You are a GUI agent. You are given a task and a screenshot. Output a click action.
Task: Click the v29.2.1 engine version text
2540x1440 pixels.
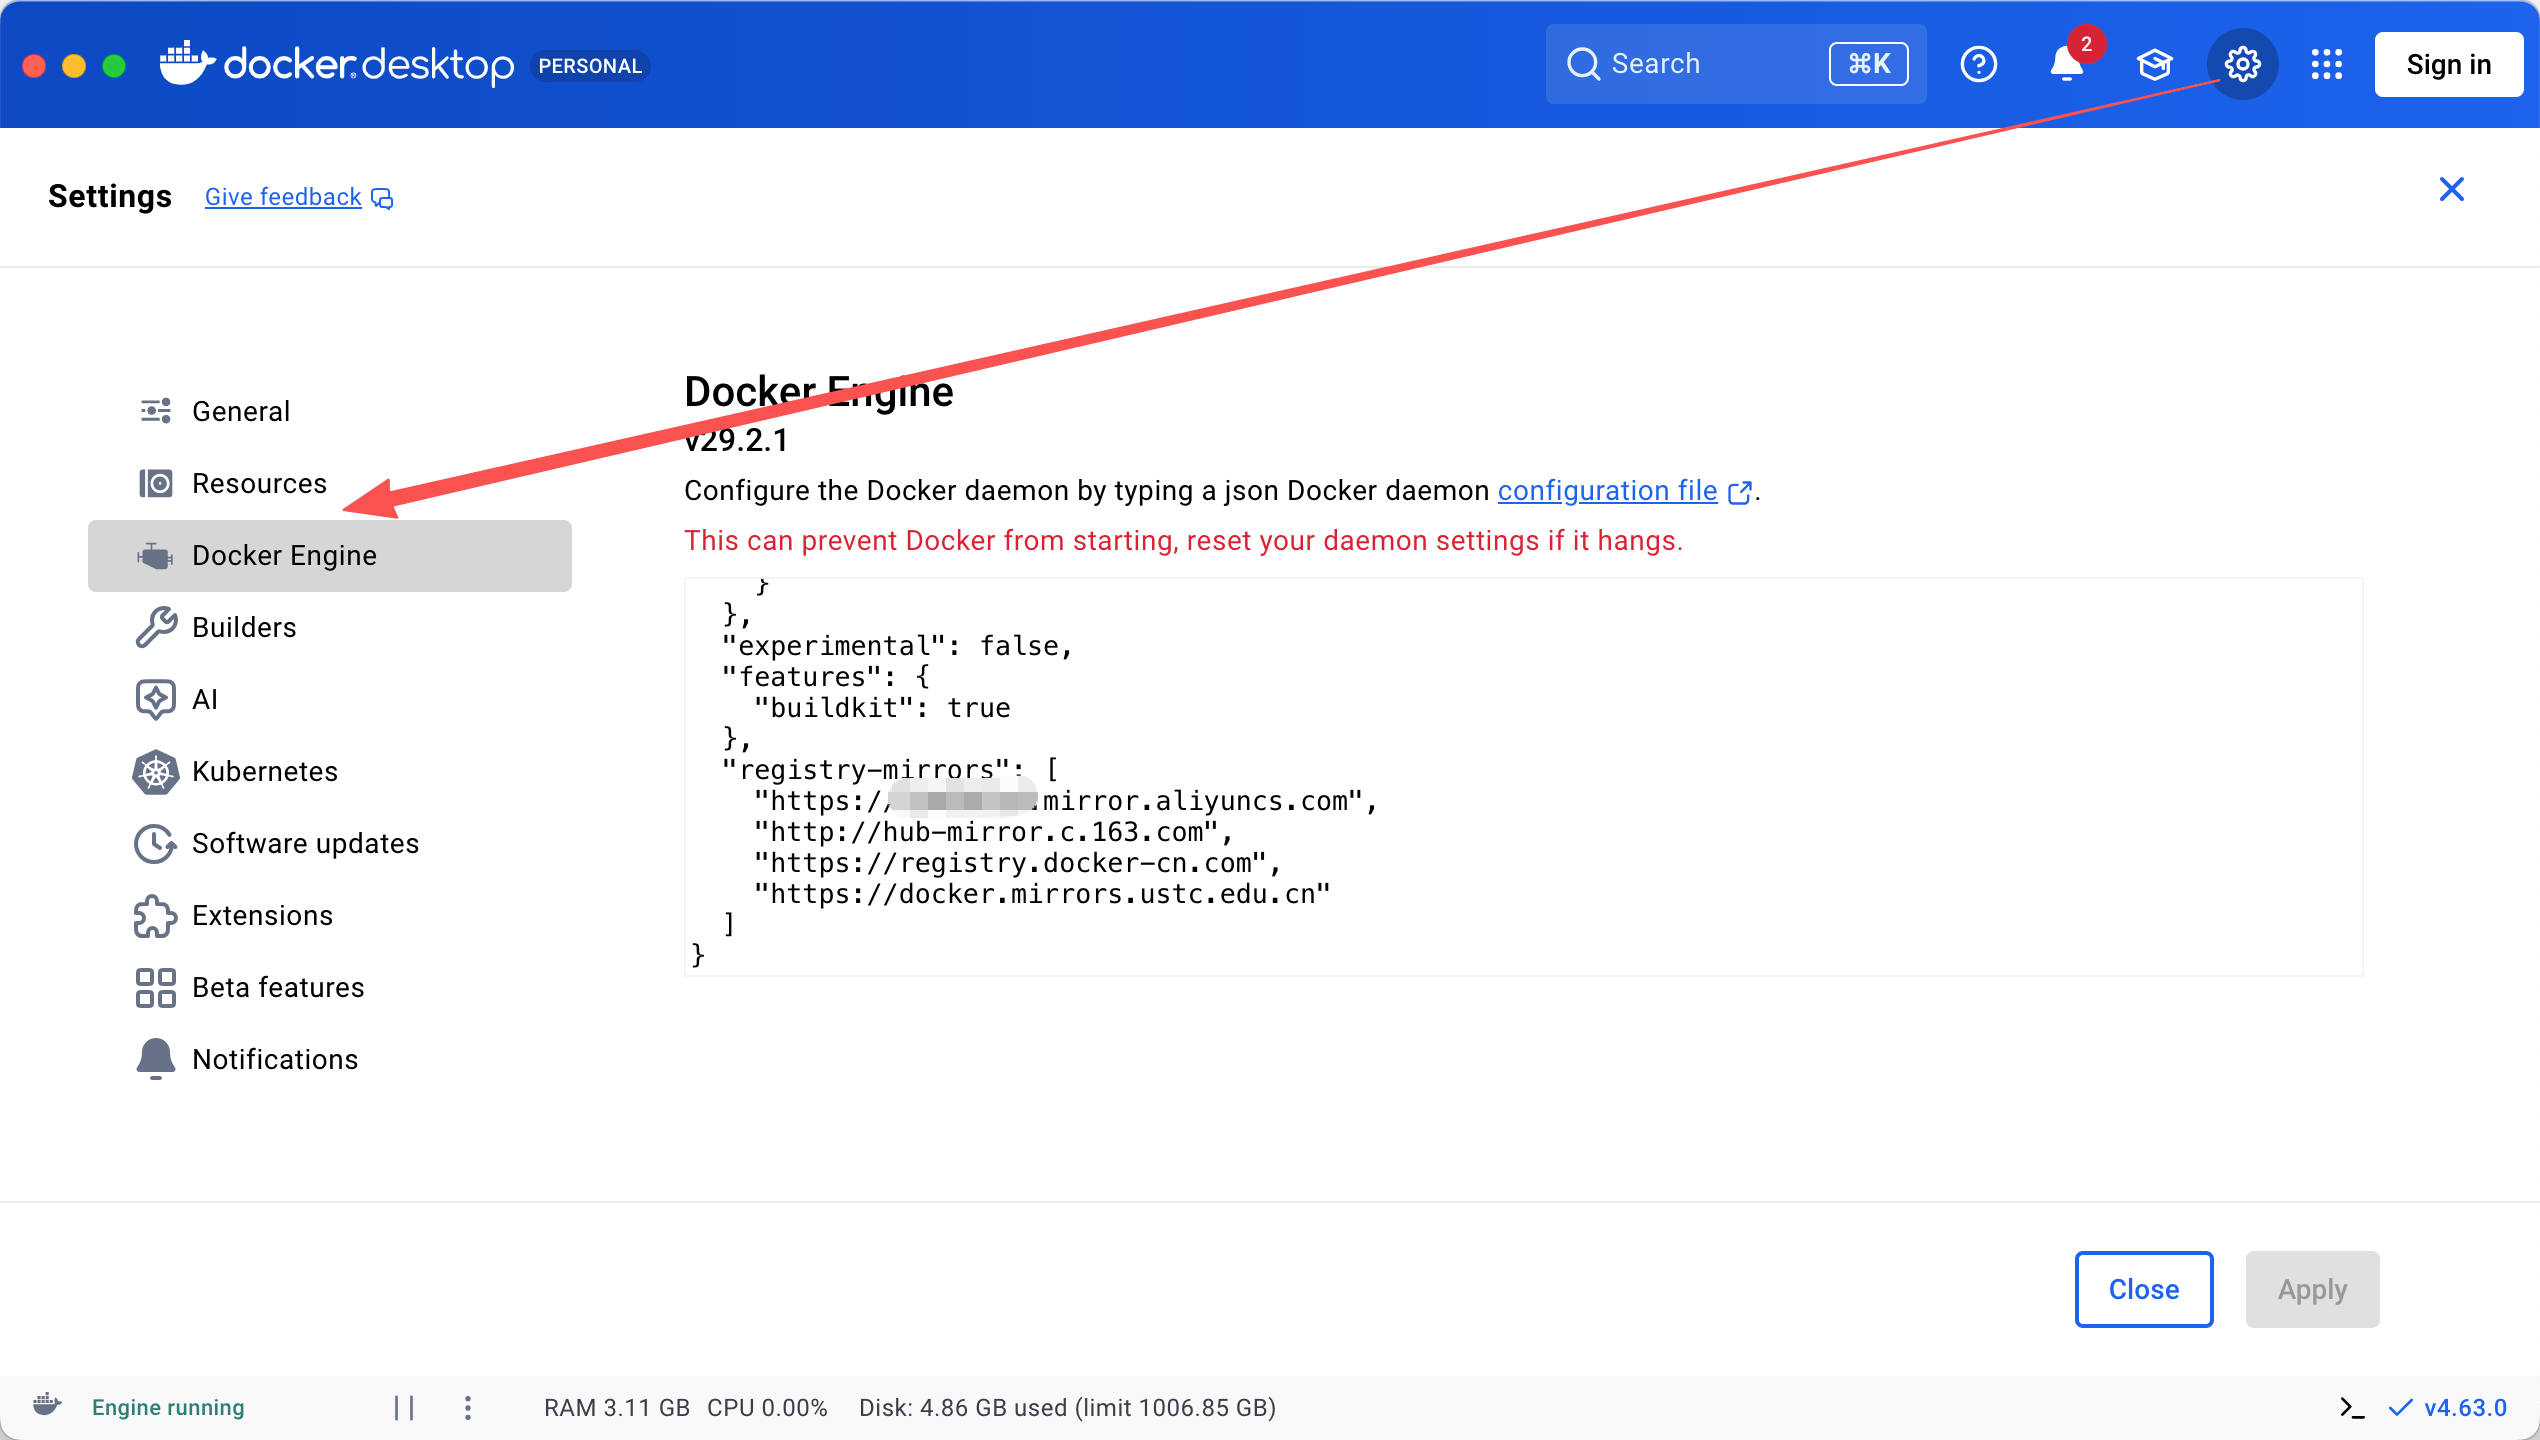coord(736,440)
